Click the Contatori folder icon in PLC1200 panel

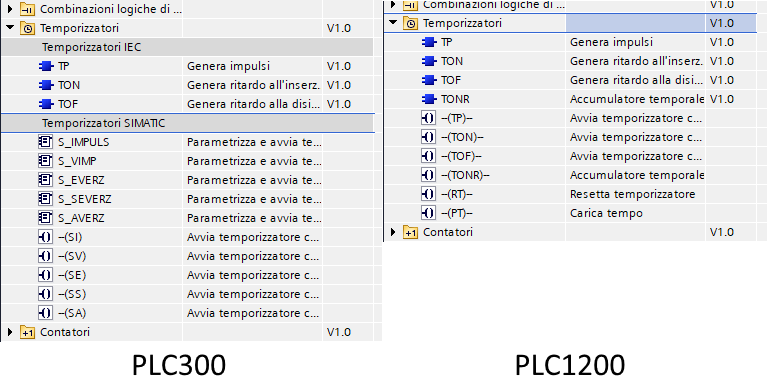(x=410, y=232)
